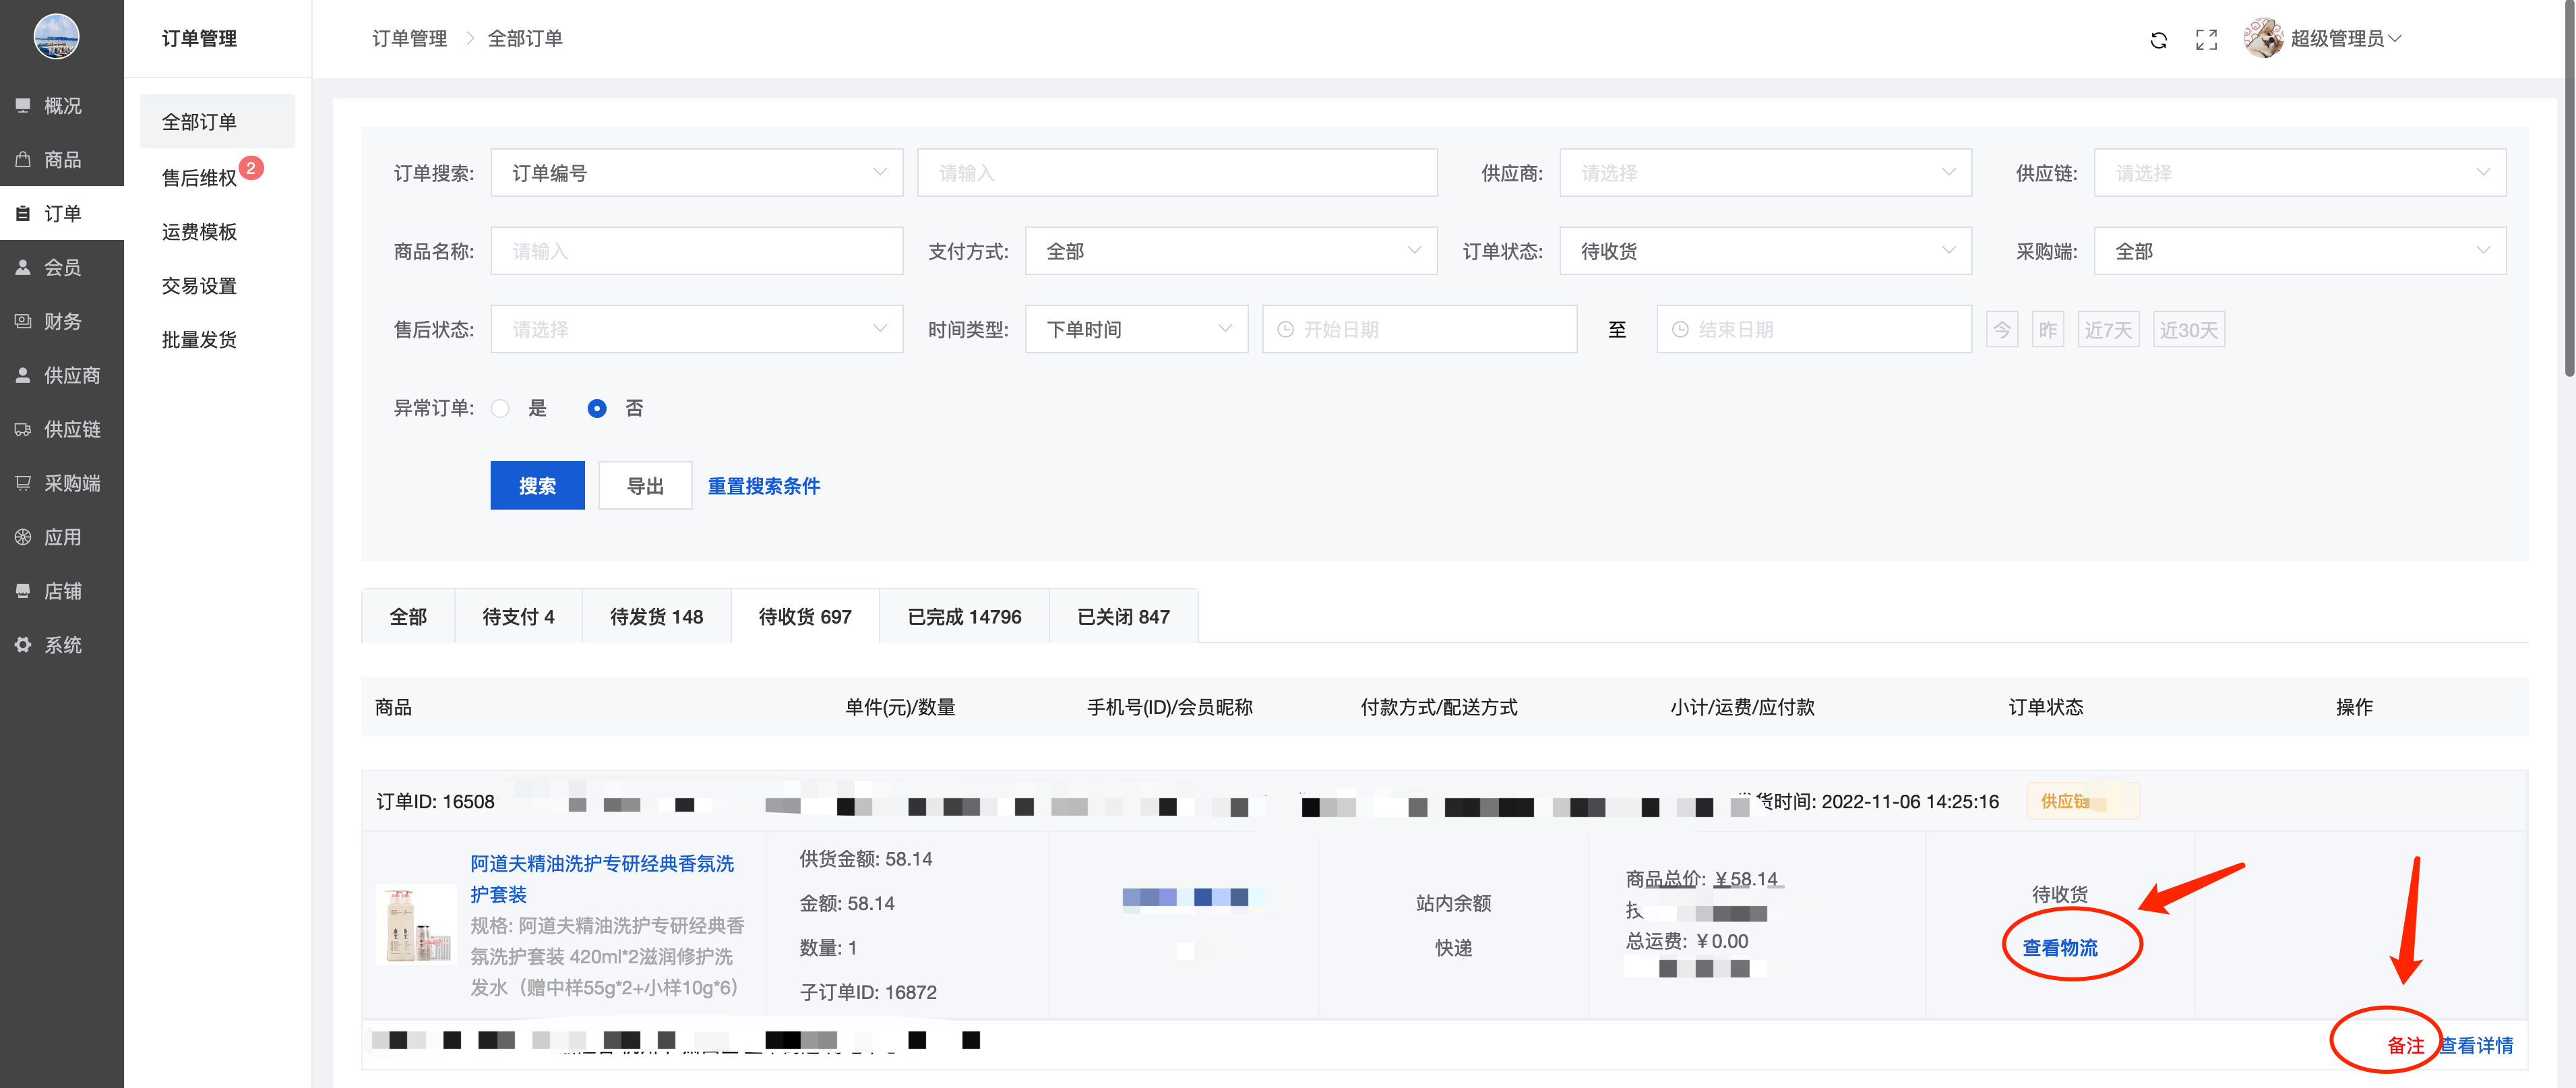Screen dimensions: 2576x1088
Task: Click the blue 搜索 button
Action: coord(537,486)
